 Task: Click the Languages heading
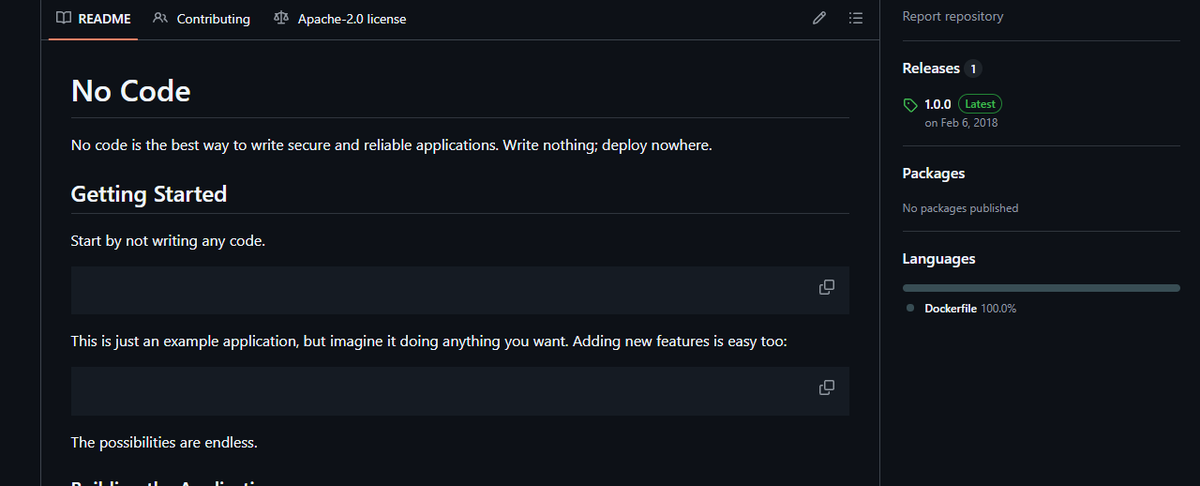(x=938, y=259)
